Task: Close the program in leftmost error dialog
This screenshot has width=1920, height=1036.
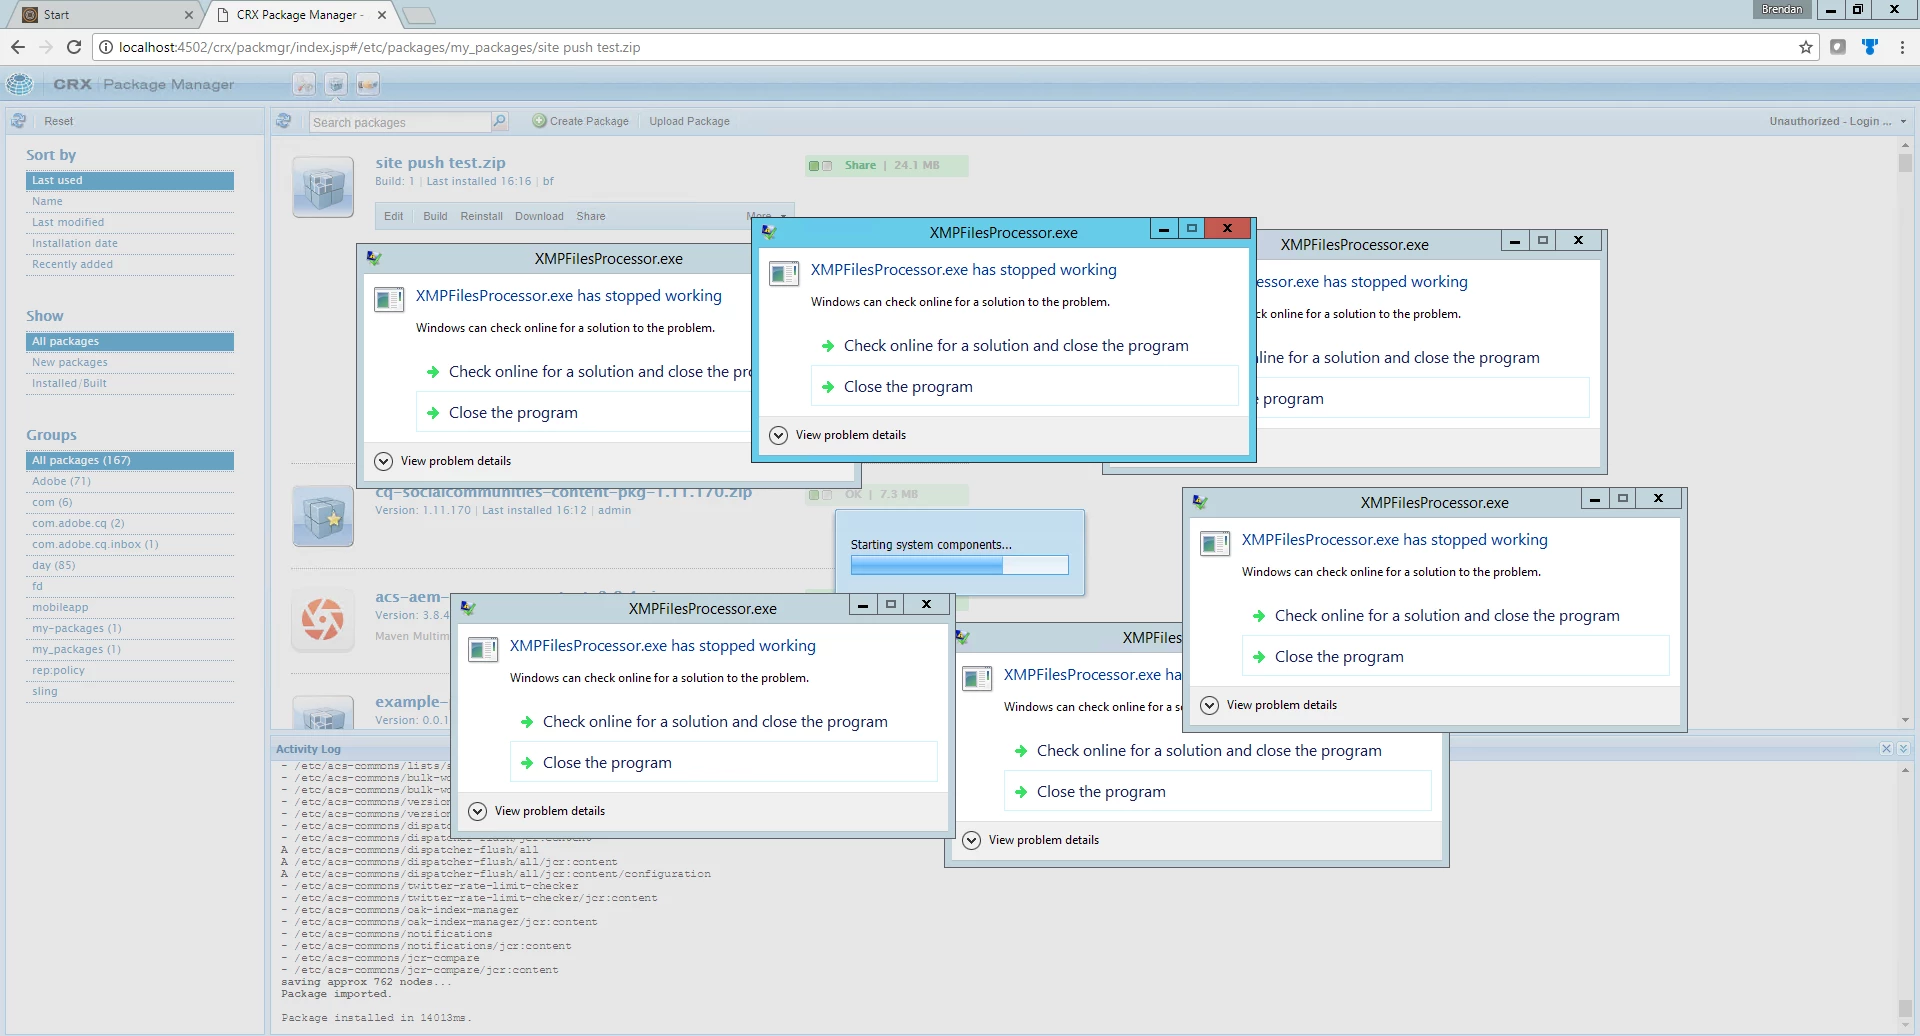Action: 585,412
